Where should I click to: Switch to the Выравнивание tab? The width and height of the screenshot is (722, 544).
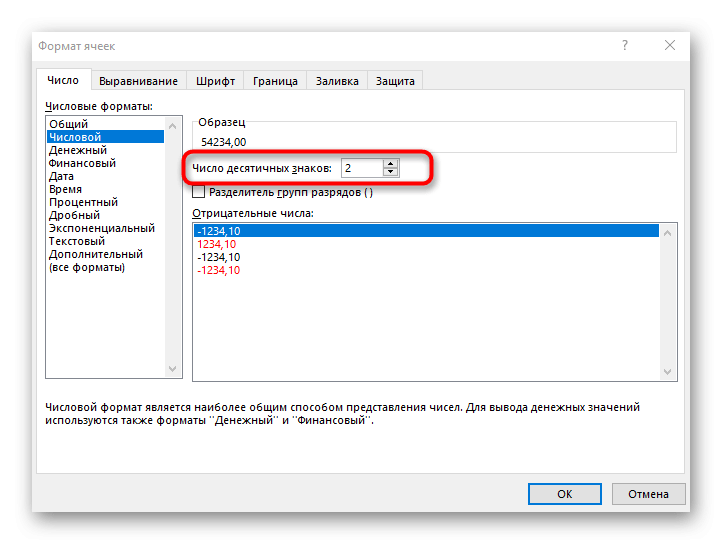138,81
